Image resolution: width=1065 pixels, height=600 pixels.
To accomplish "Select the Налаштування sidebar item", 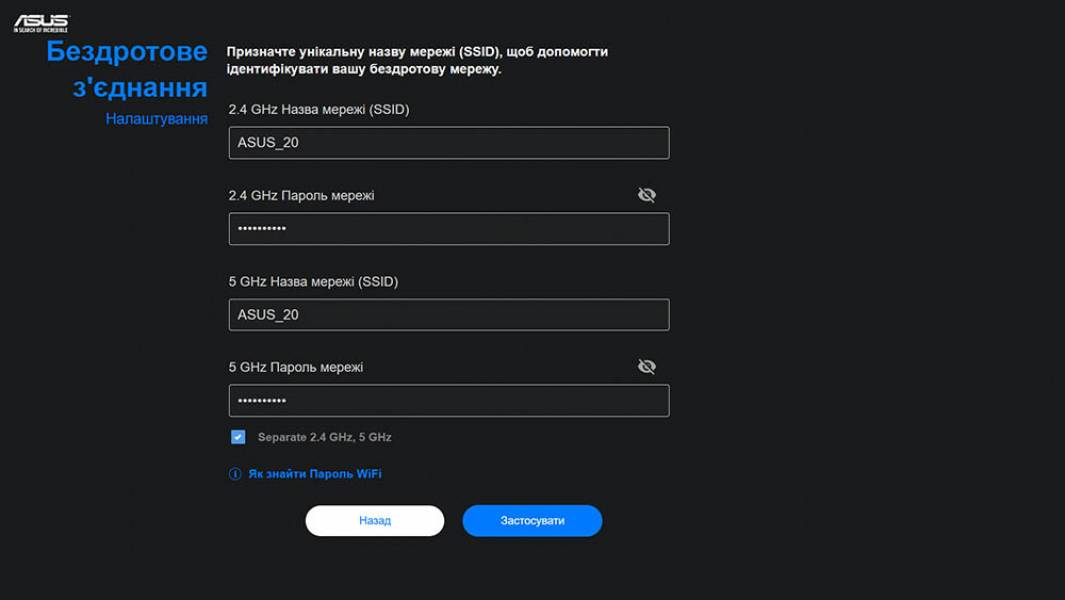I will coord(156,119).
